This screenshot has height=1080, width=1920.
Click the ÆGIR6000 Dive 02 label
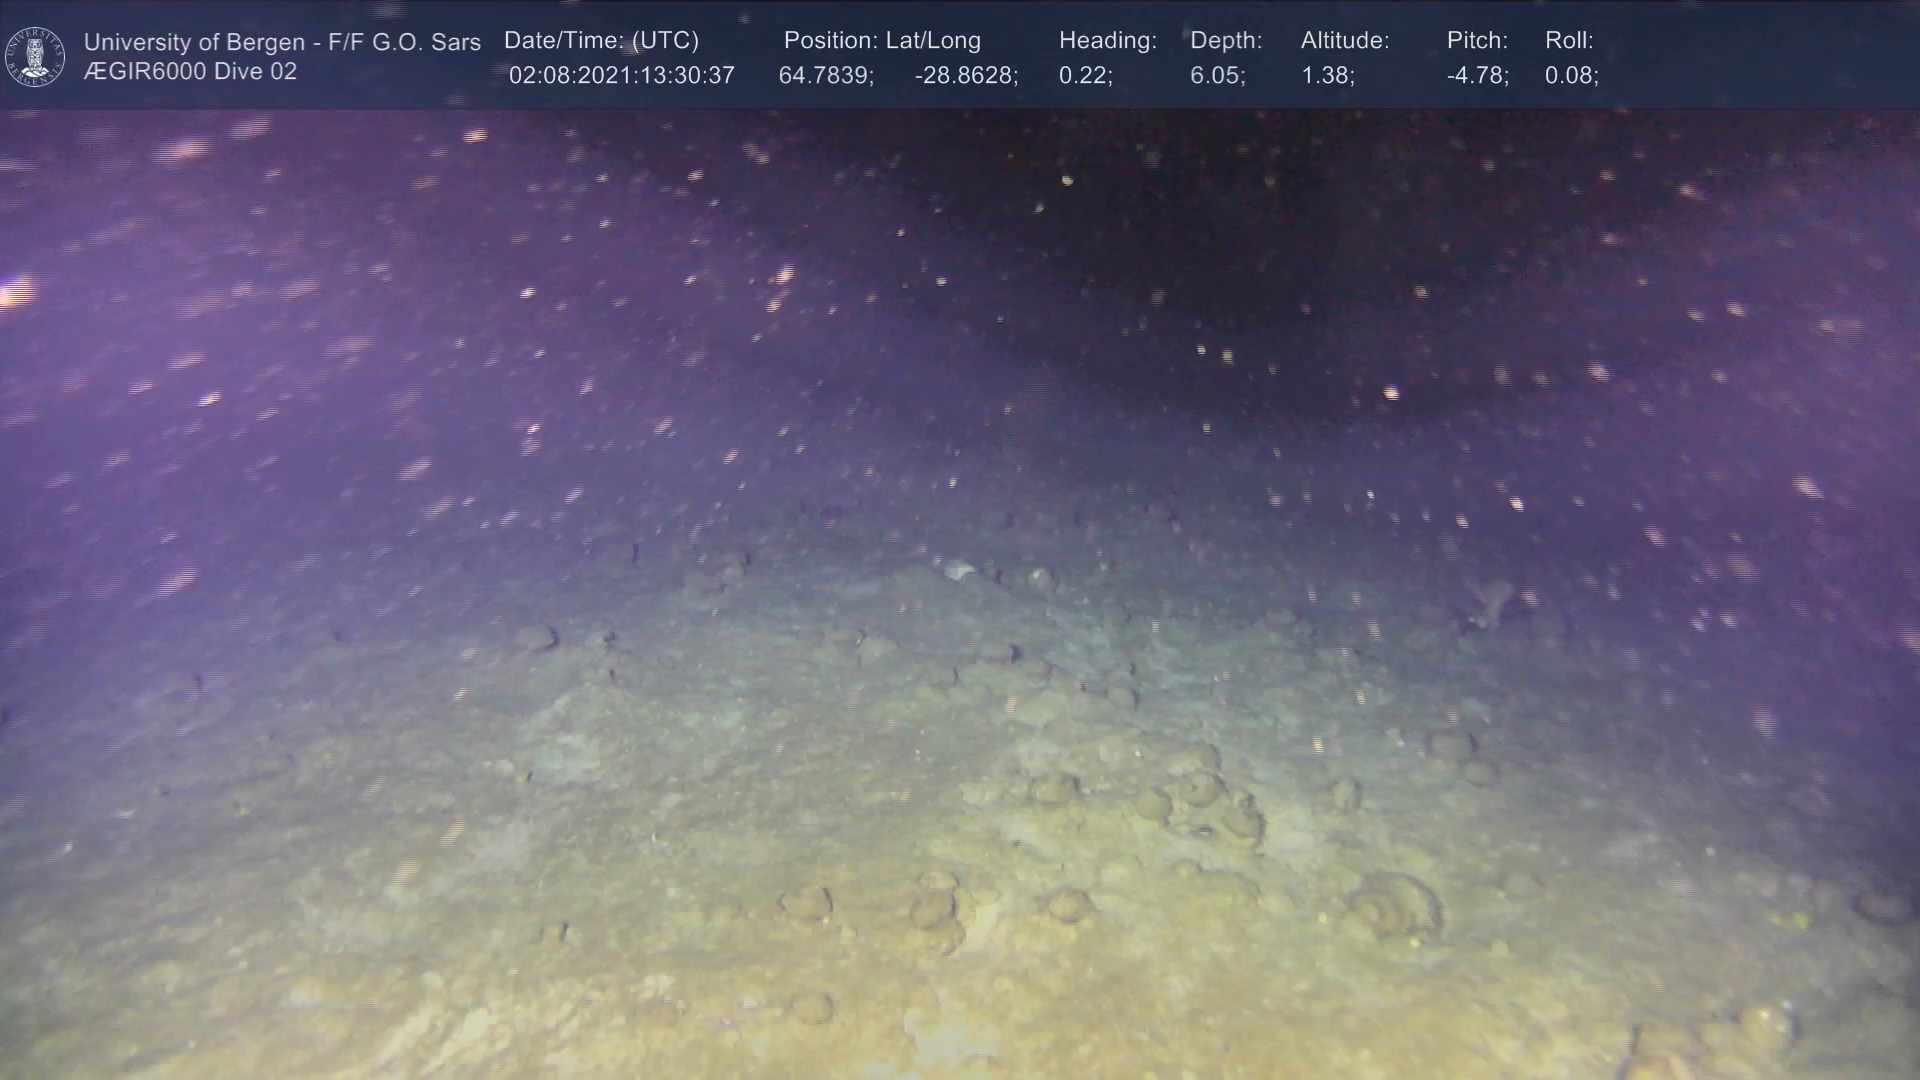pyautogui.click(x=190, y=72)
